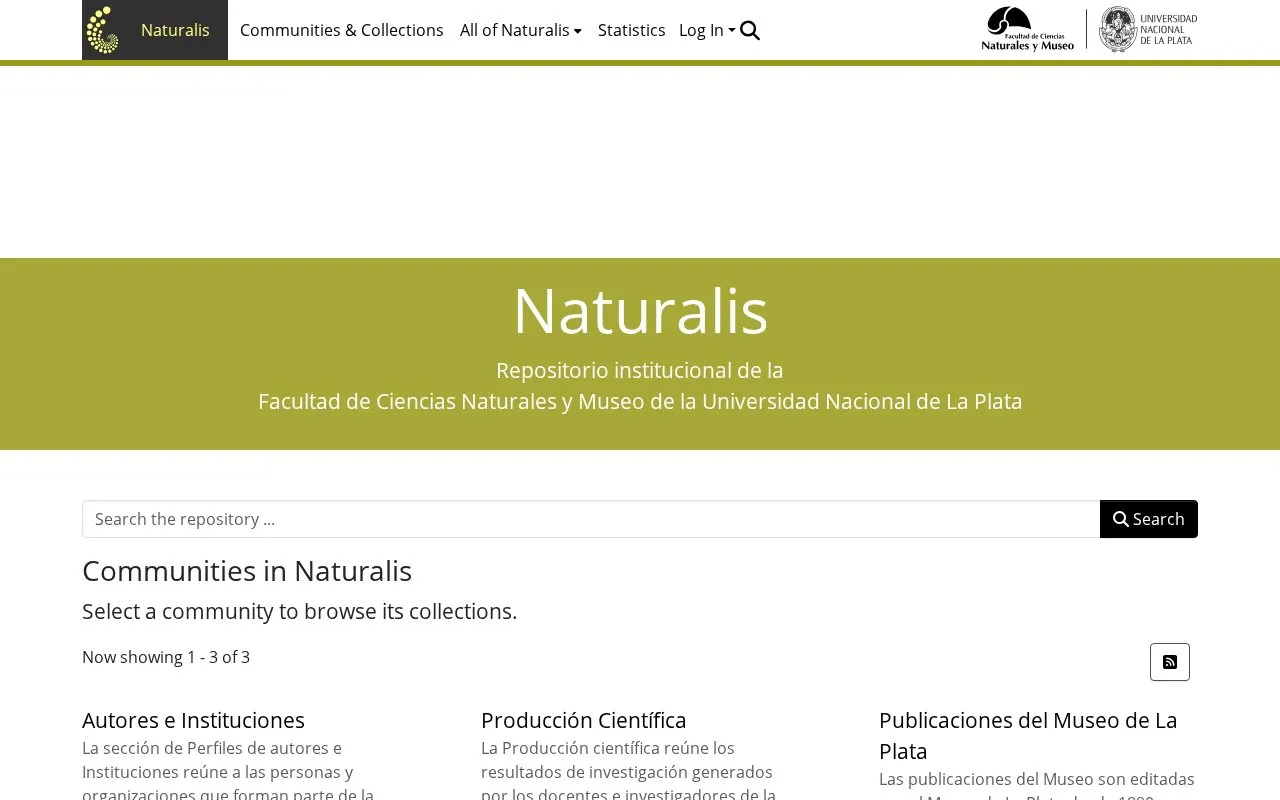This screenshot has width=1280, height=800.
Task: Click the large Naturalis banner title
Action: pyautogui.click(x=640, y=310)
